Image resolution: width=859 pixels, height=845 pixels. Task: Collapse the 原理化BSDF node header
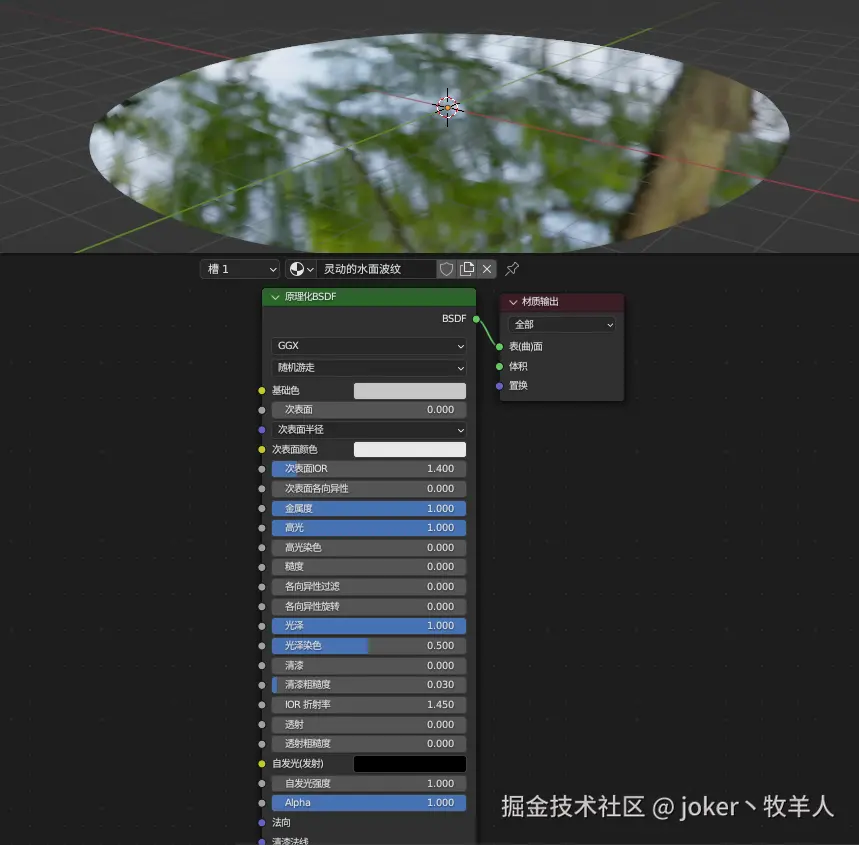click(x=275, y=296)
